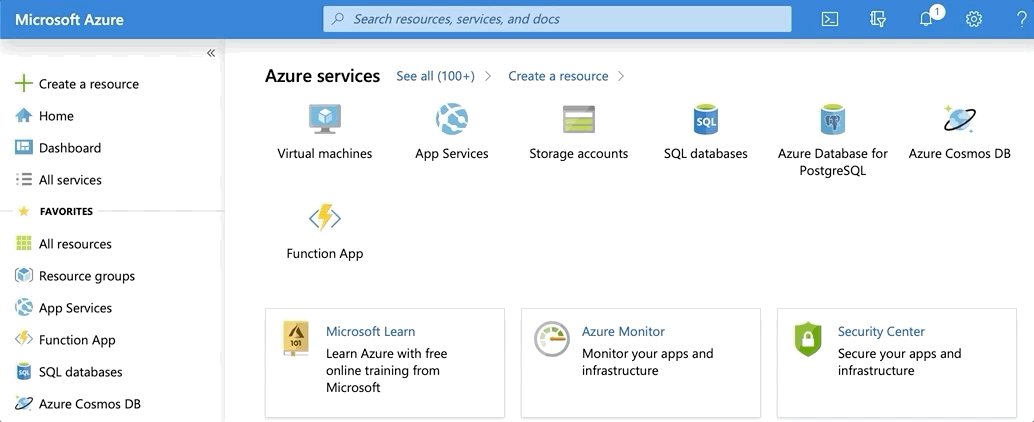Open directory and subscription filter icon
The image size is (1034, 422).
click(878, 19)
